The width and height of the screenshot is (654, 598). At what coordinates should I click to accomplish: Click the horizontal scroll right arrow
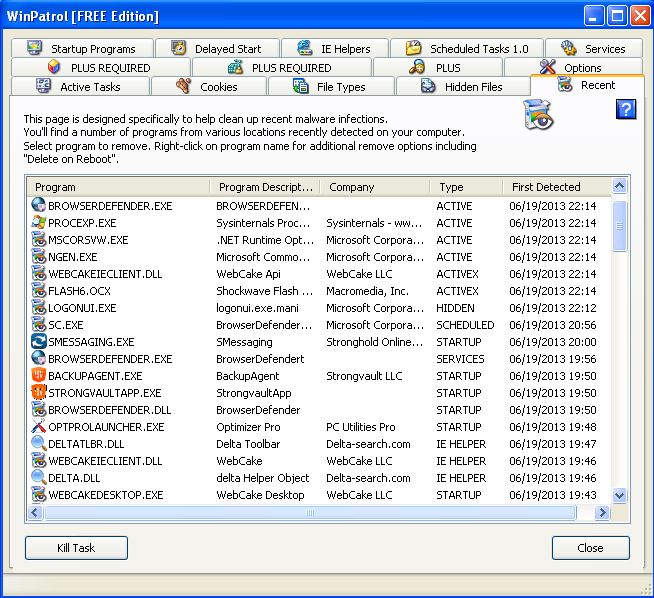(x=602, y=512)
